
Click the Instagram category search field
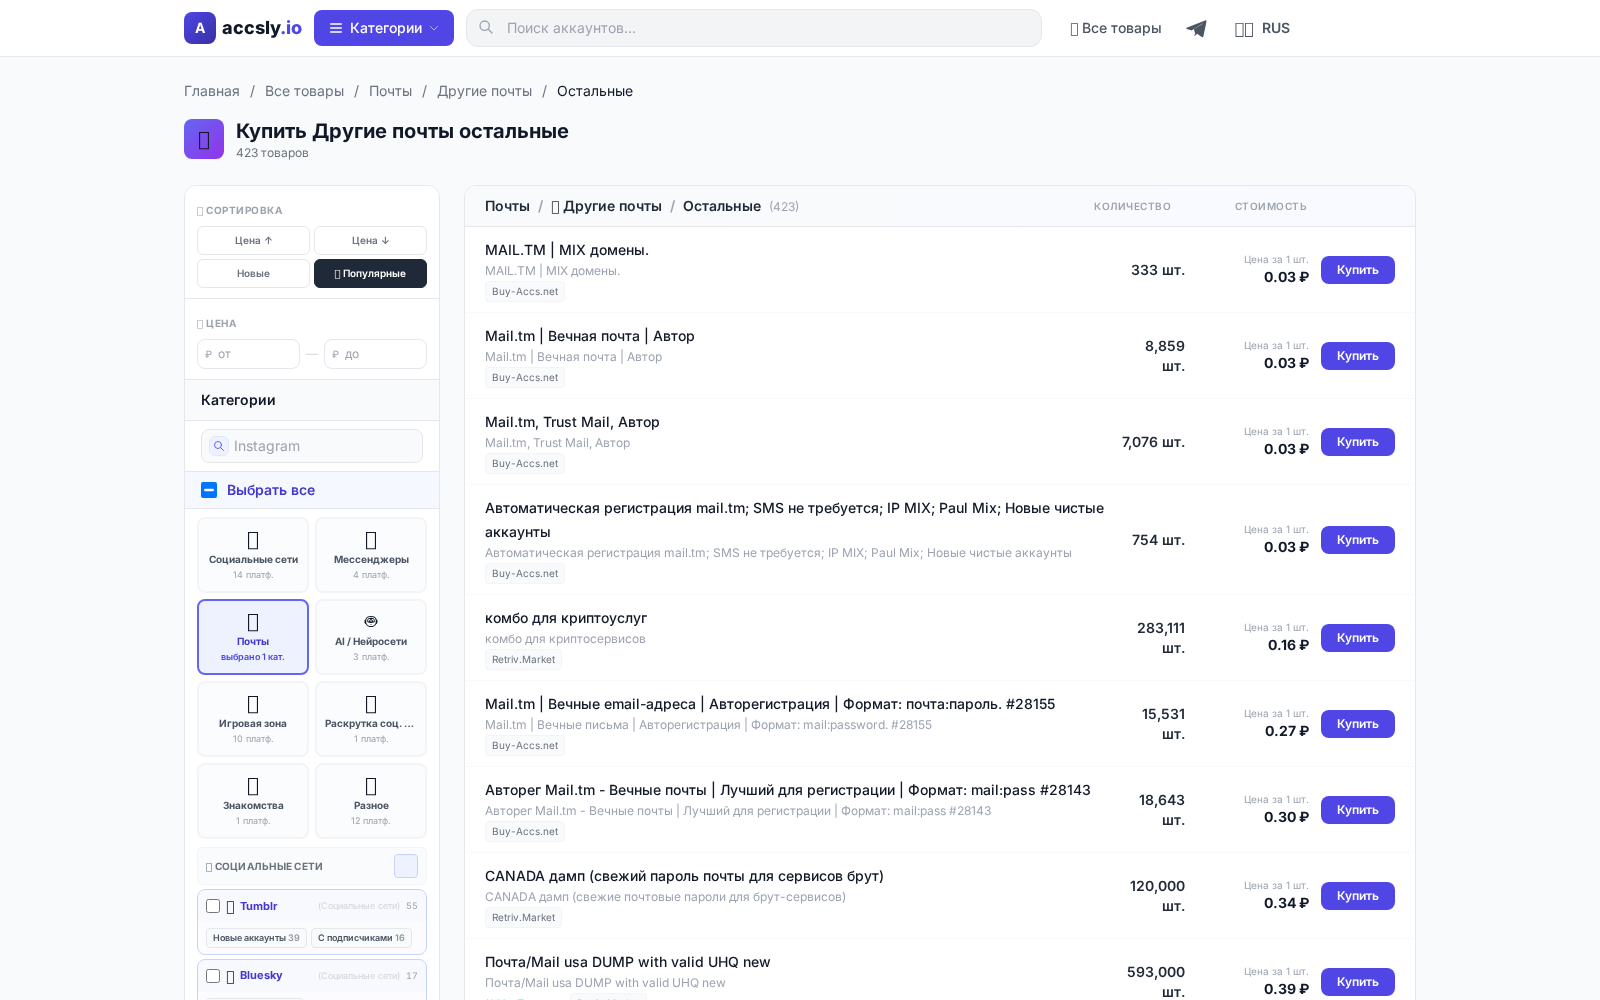click(x=312, y=446)
